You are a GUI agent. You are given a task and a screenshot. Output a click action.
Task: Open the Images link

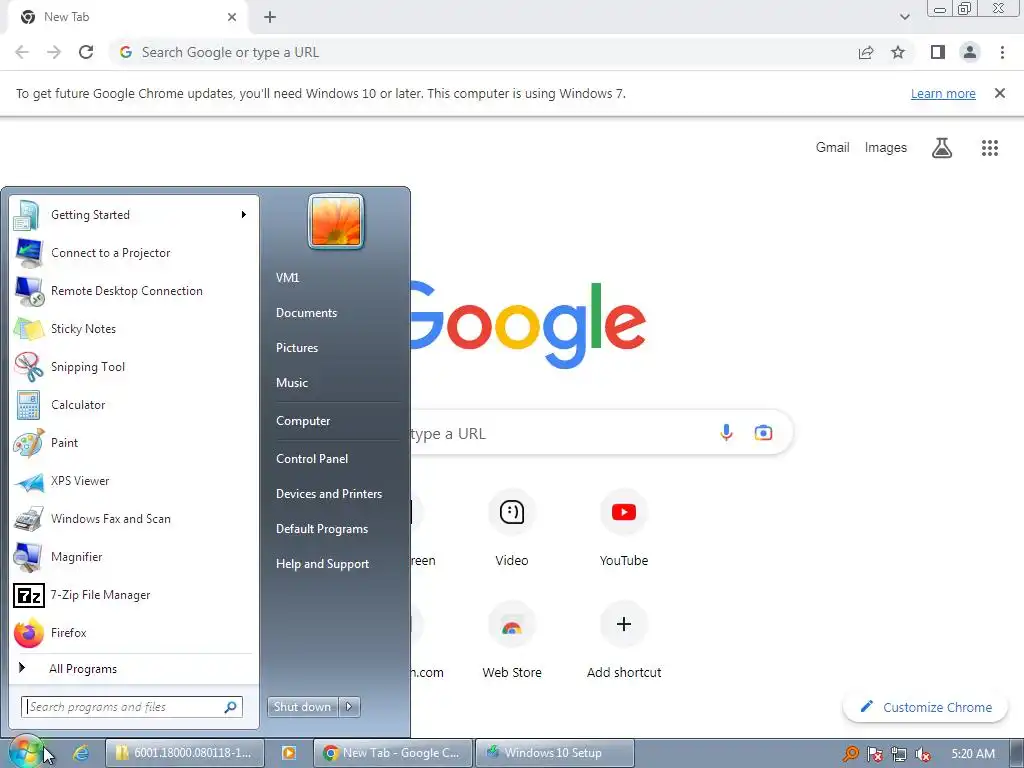tap(886, 148)
